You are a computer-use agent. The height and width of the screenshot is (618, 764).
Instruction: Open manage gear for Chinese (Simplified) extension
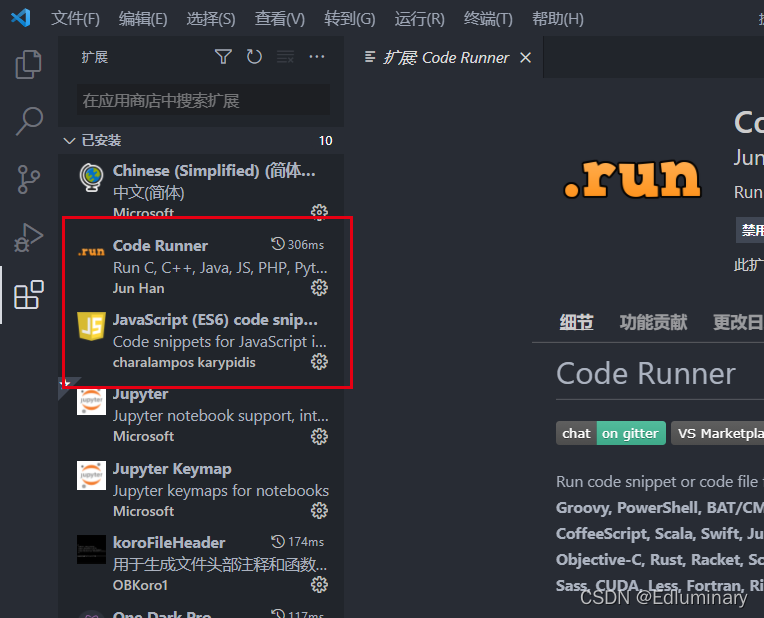319,212
